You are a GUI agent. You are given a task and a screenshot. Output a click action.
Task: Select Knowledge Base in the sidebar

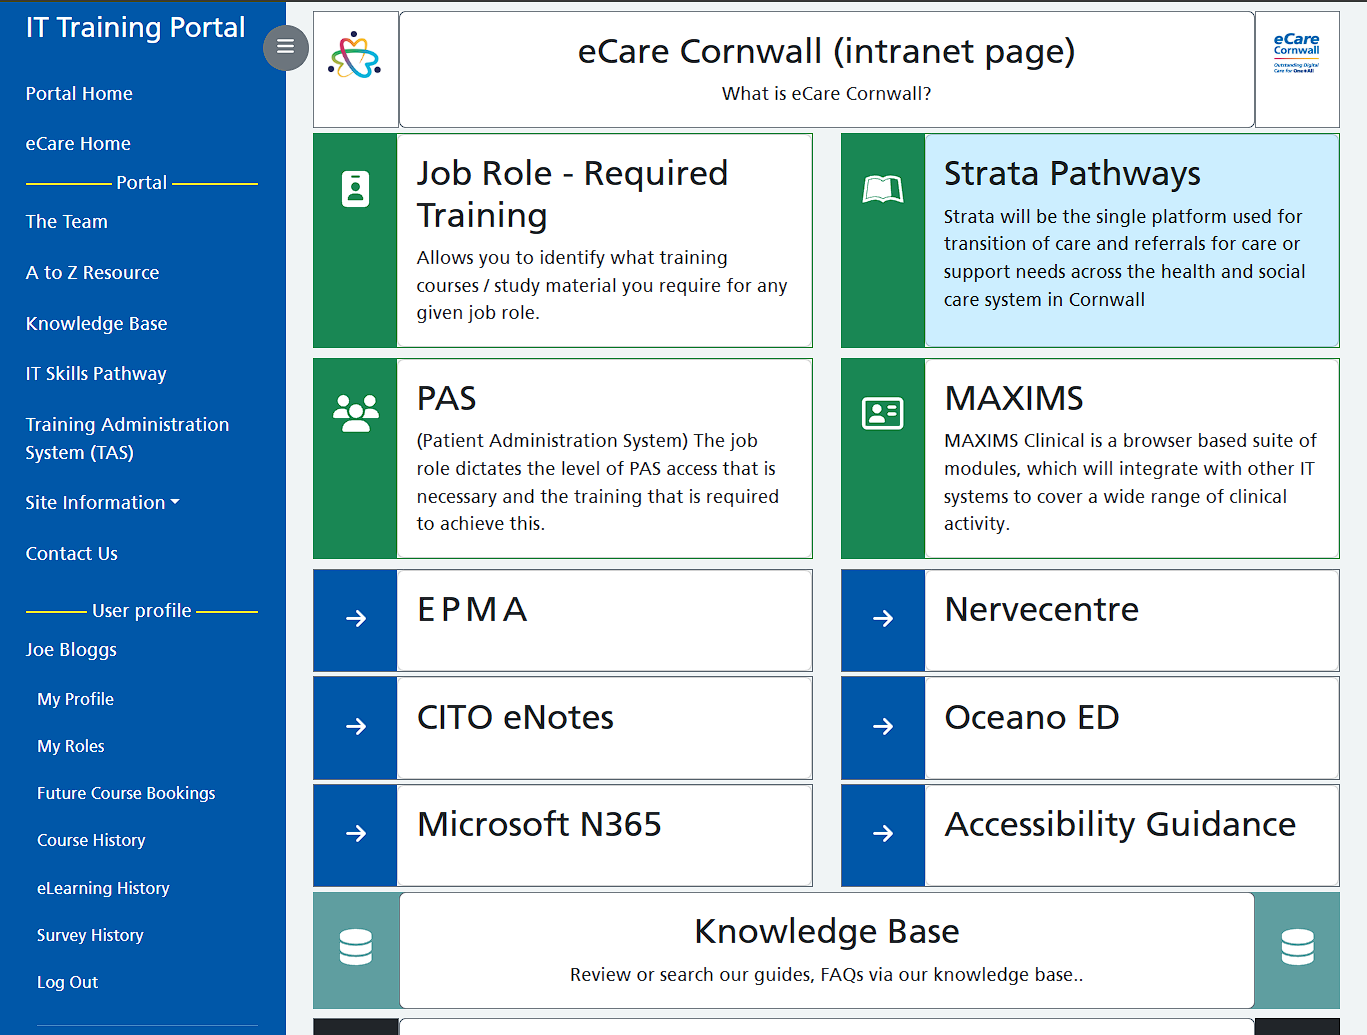click(x=96, y=324)
